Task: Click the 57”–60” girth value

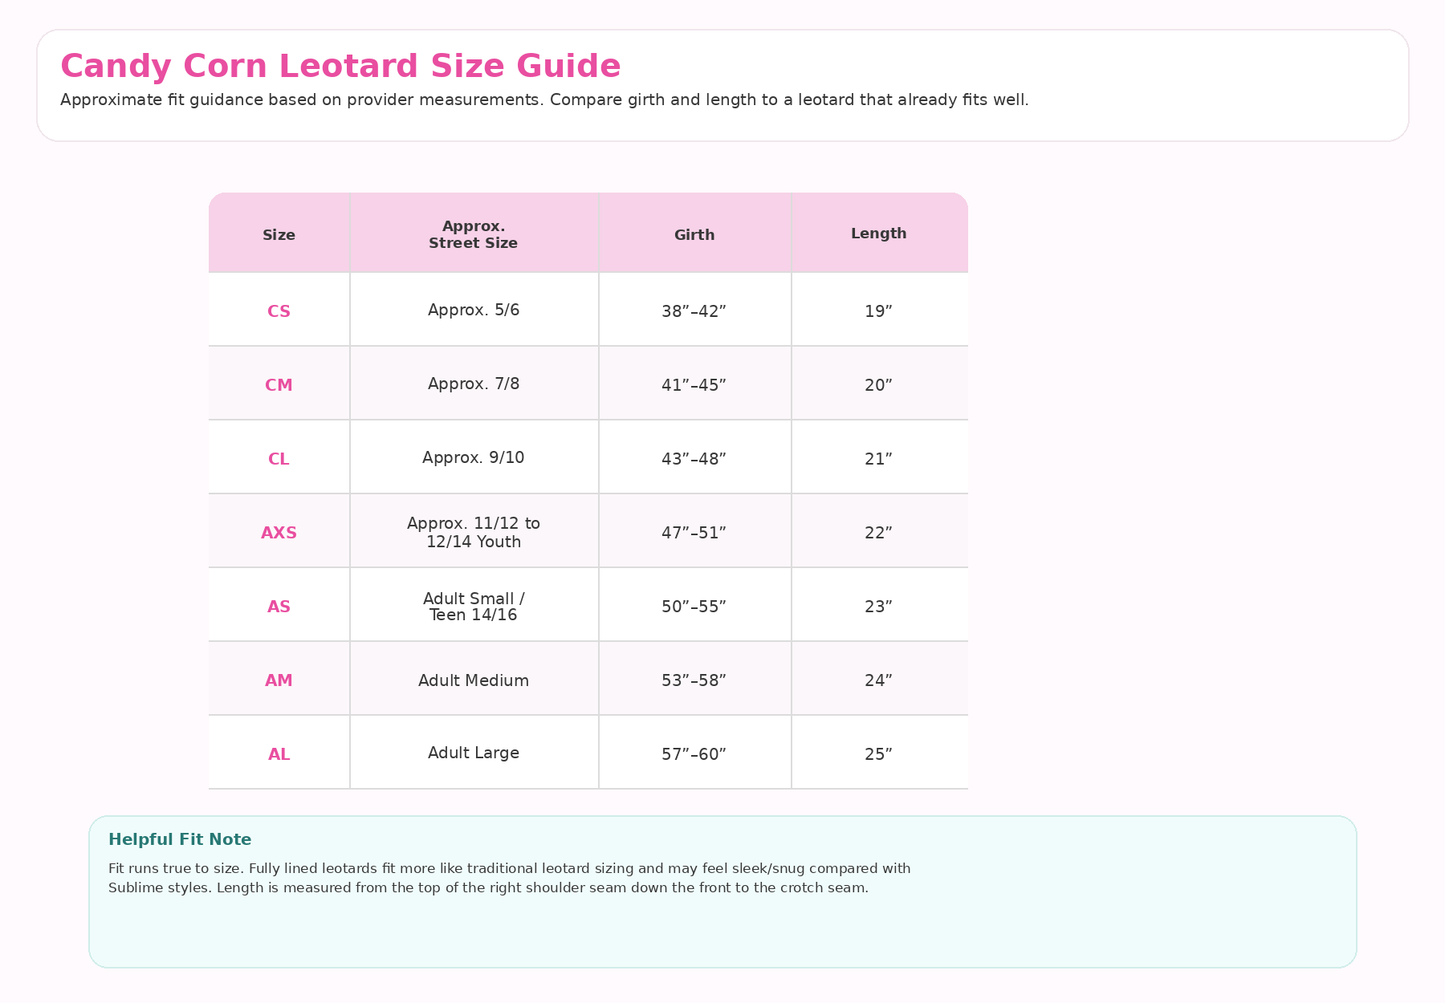Action: click(694, 755)
